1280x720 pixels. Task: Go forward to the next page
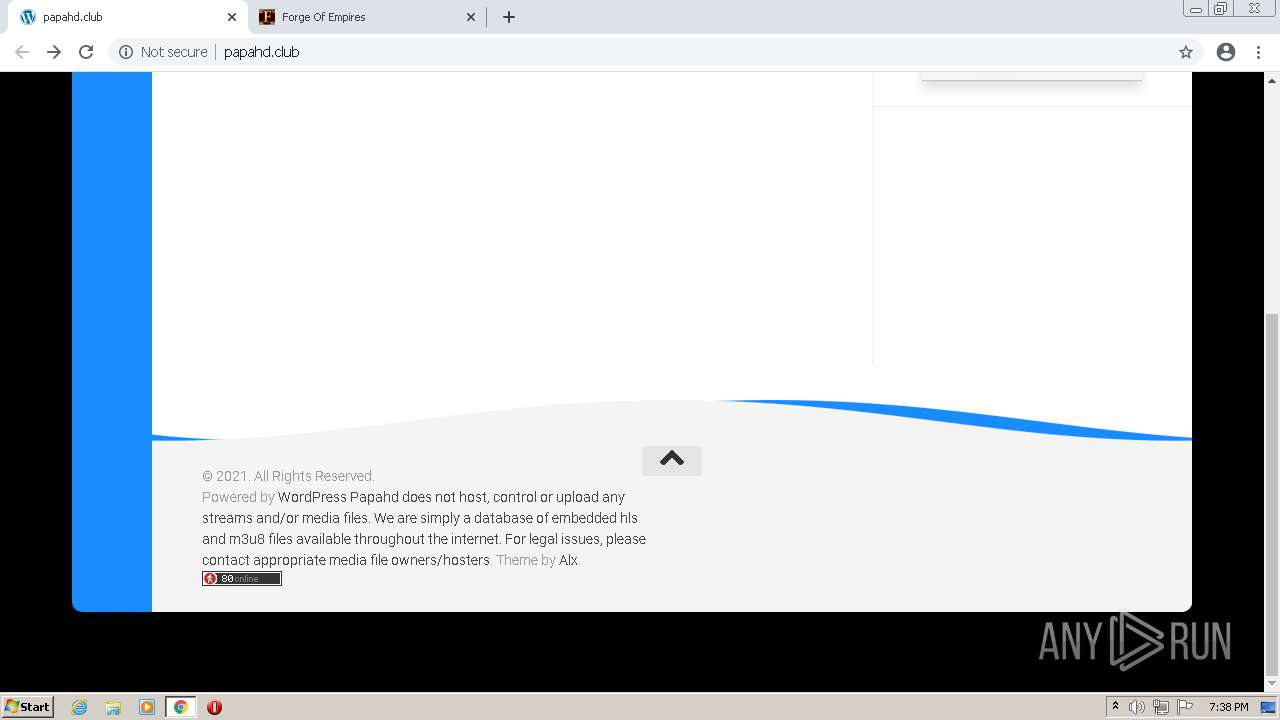[x=54, y=52]
